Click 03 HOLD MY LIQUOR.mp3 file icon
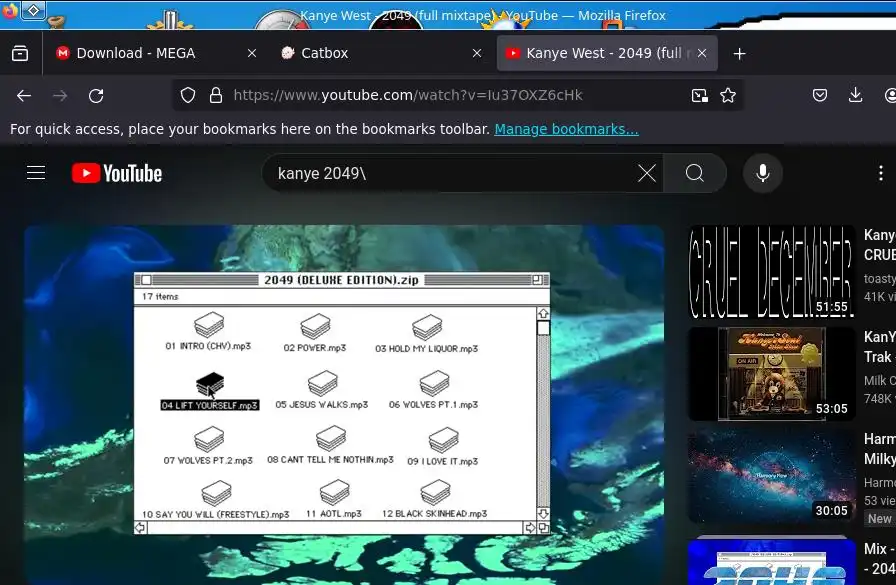 pos(427,327)
